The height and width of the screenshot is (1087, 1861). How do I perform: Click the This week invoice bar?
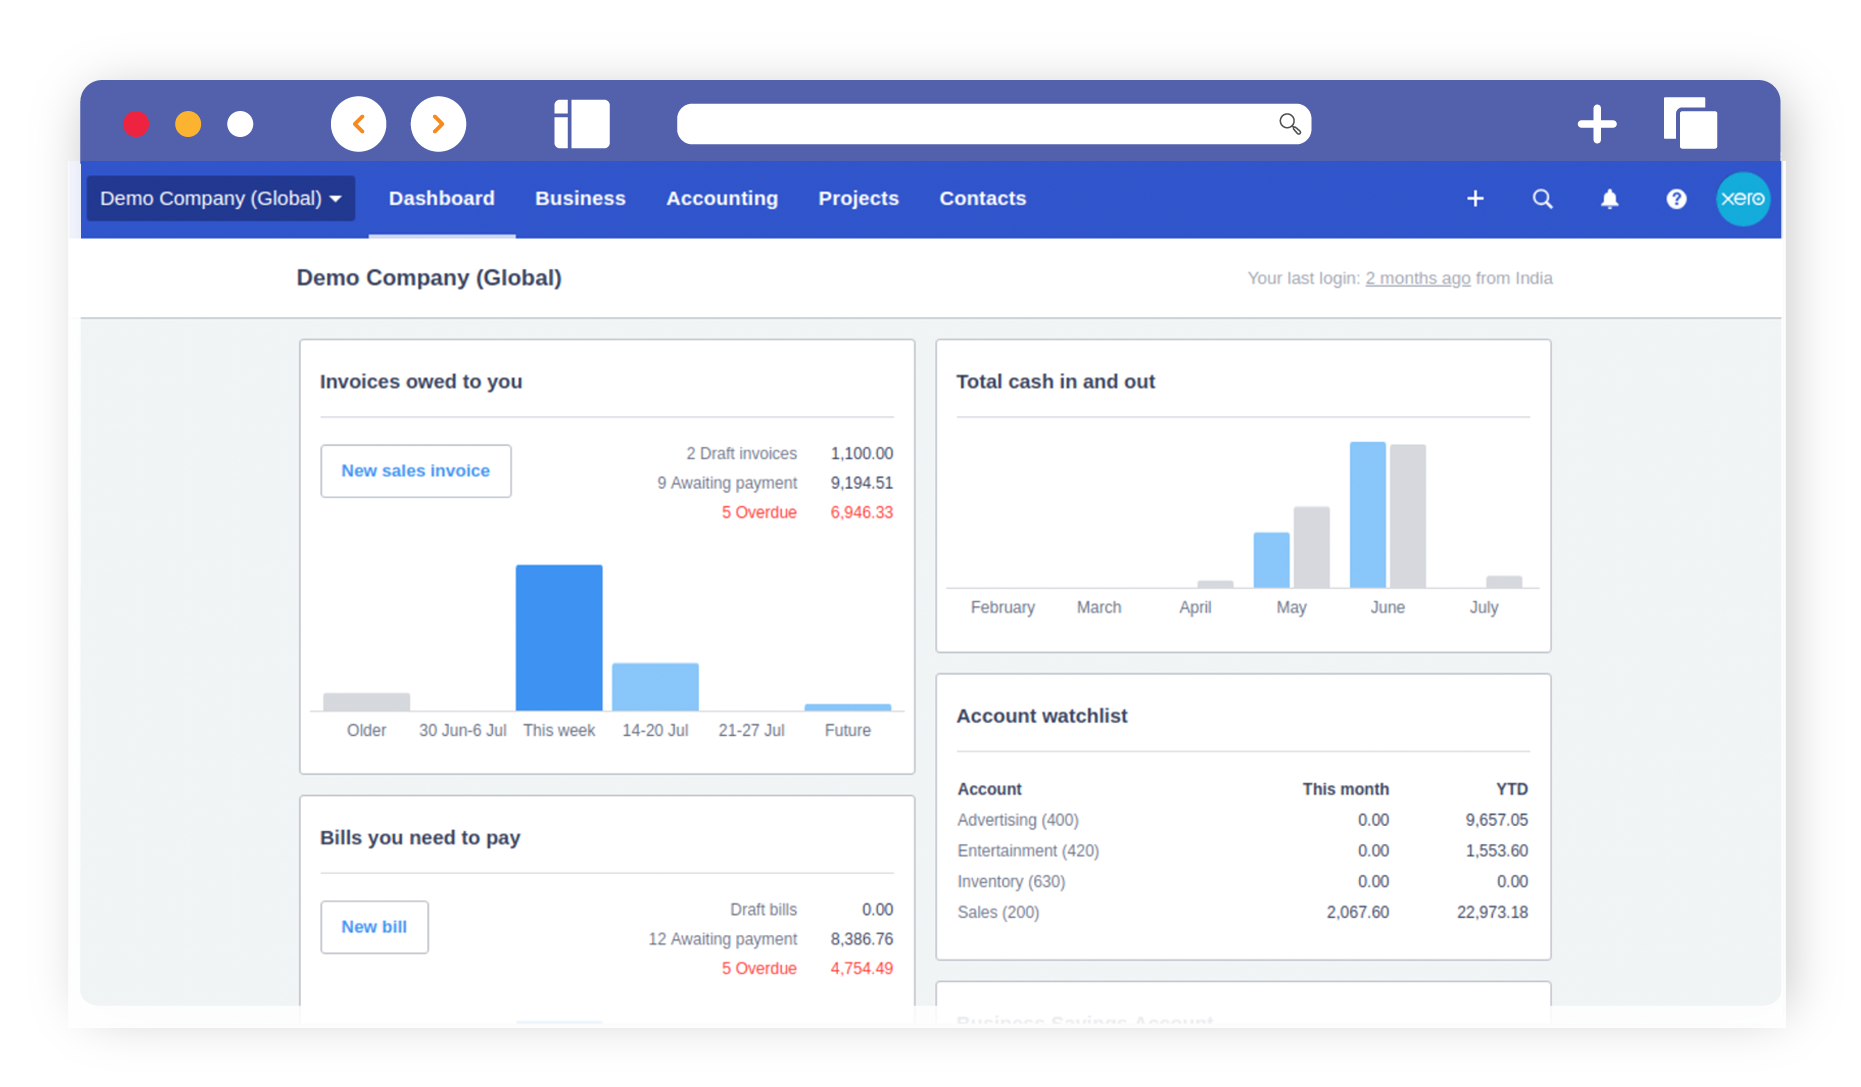pos(559,638)
